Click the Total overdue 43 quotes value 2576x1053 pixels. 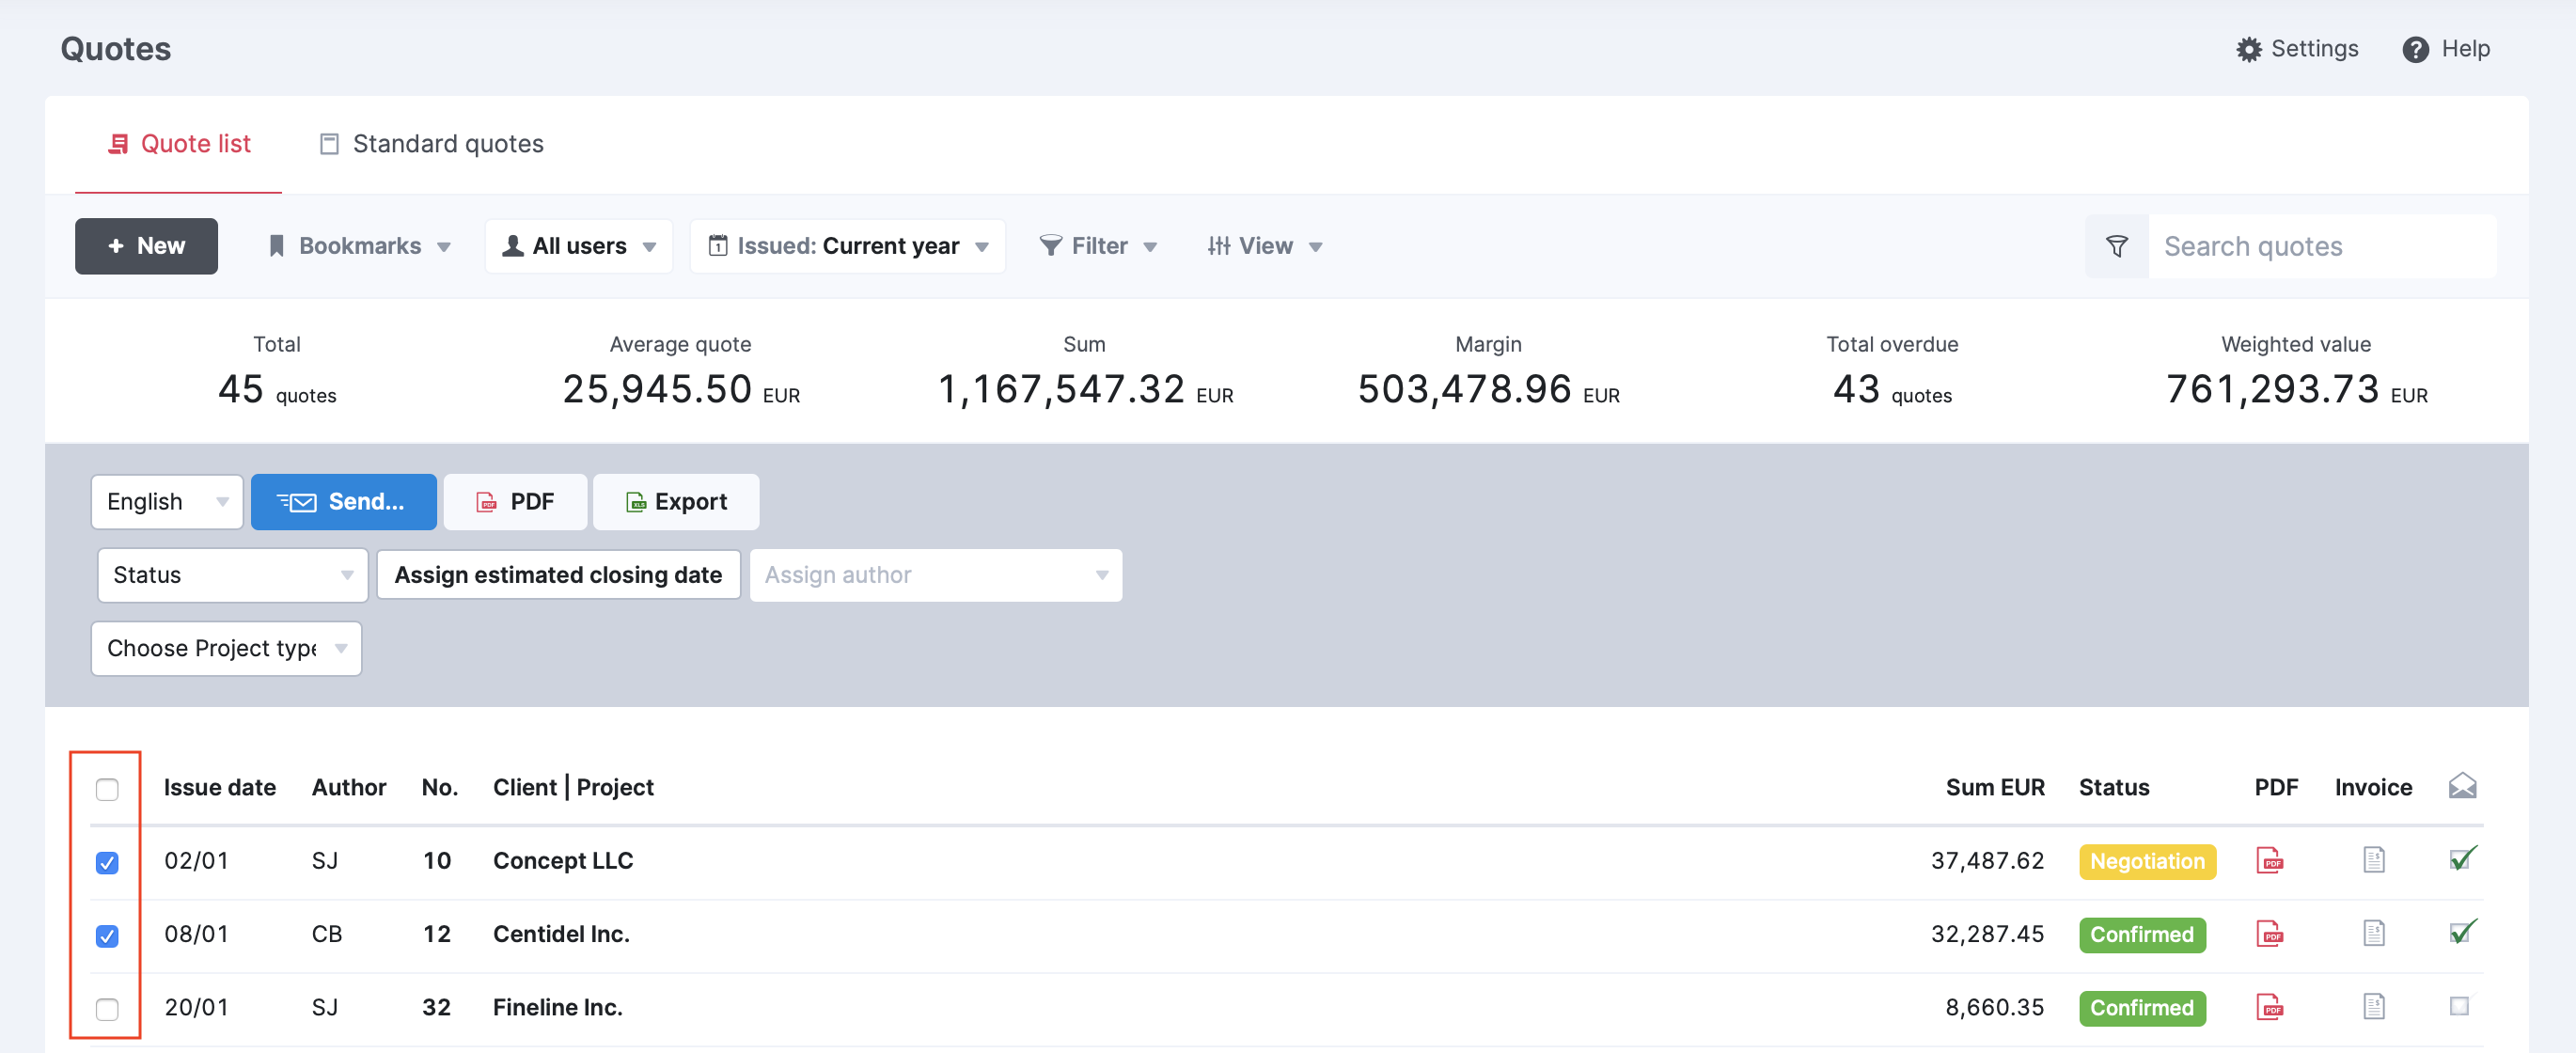[1892, 389]
